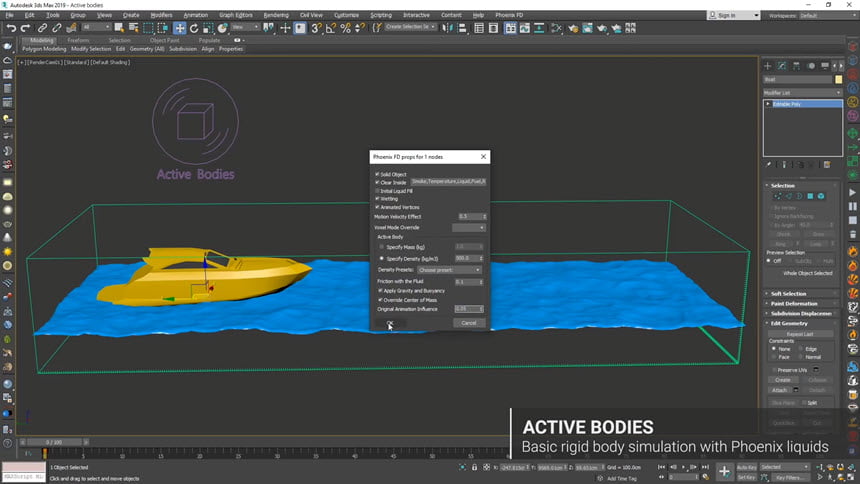860x484 pixels.
Task: Toggle Apply Gravity and Buoyancy checkbox
Action: click(x=380, y=291)
